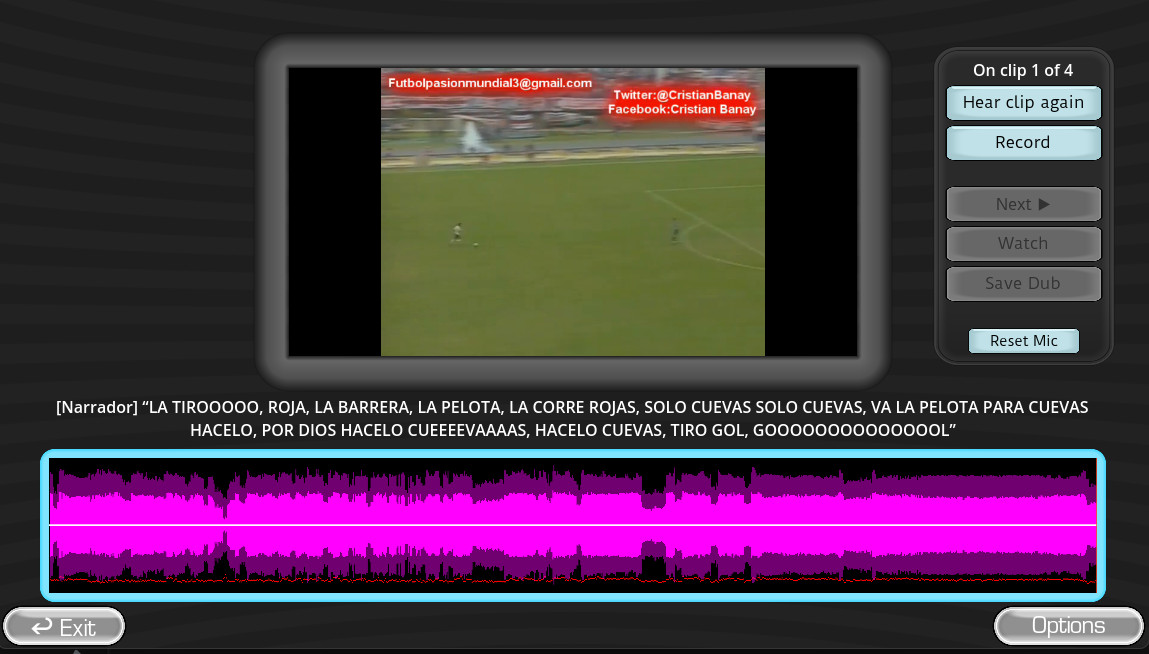The height and width of the screenshot is (654, 1149).
Task: Click the 'On clip 1 of 4' label
Action: [x=1023, y=70]
